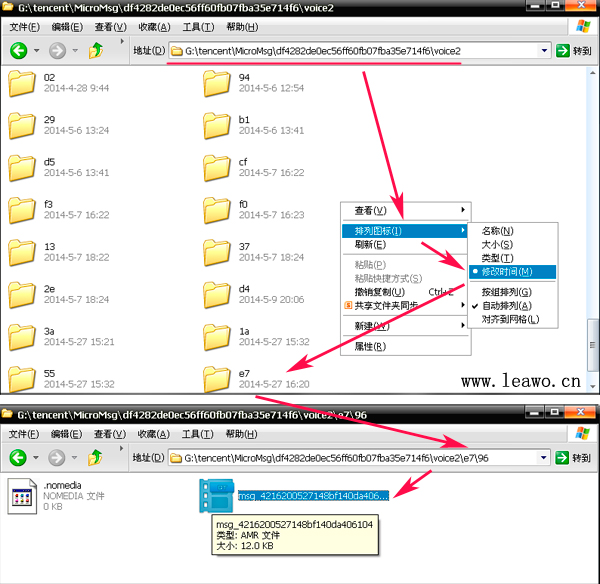The height and width of the screenshot is (584, 600).
Task: Toggle 对齐到网格(L) option
Action: pyautogui.click(x=512, y=319)
